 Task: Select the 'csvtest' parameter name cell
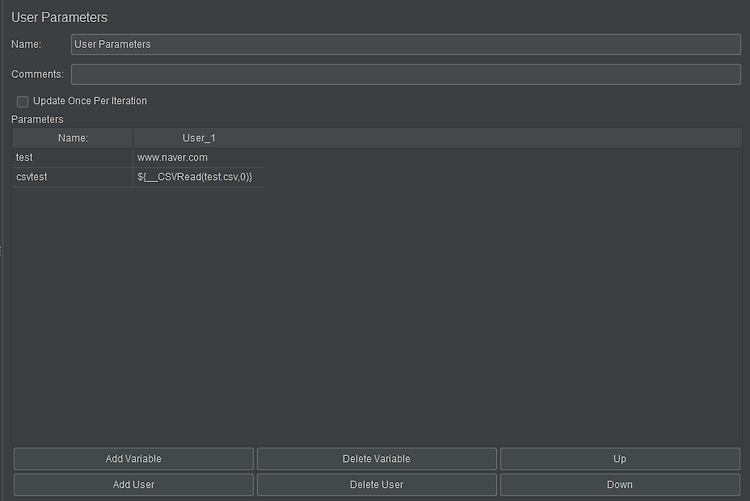click(72, 177)
